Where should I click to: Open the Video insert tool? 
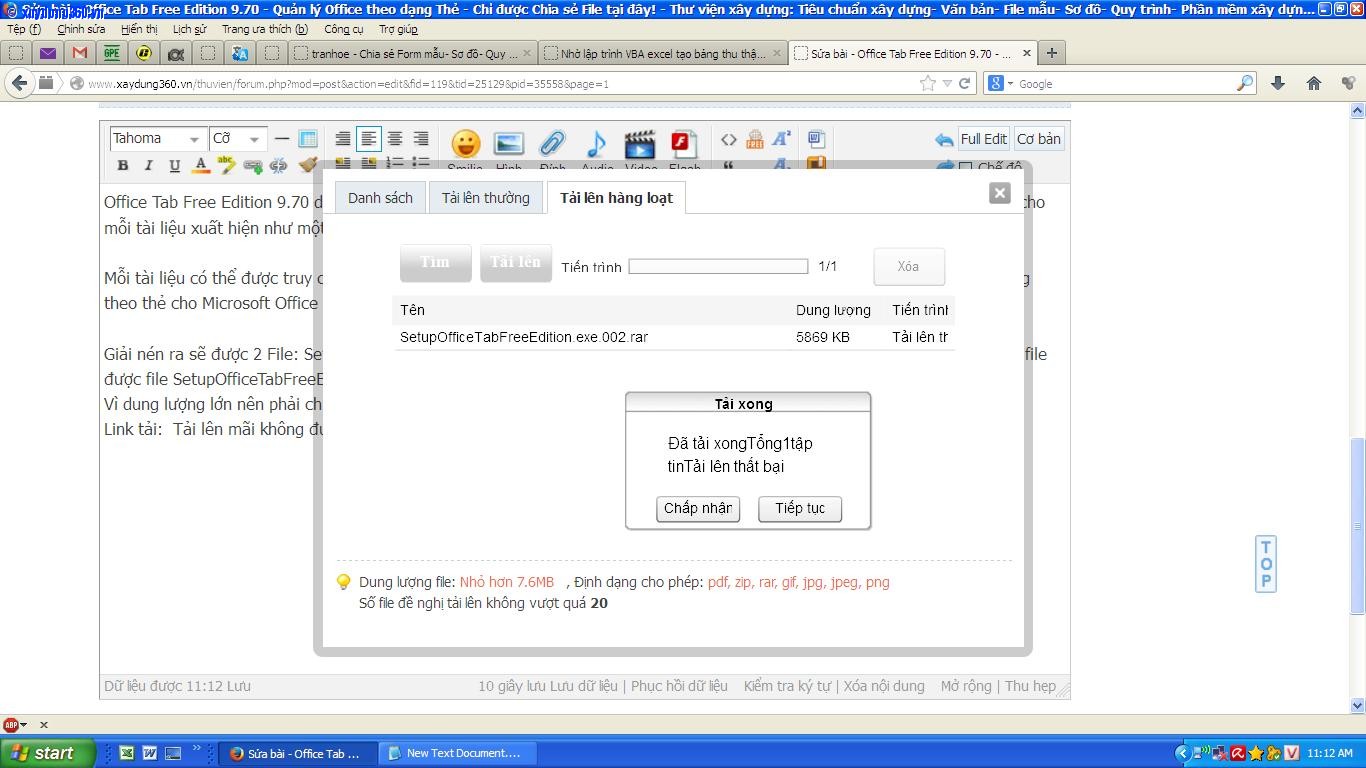click(640, 145)
